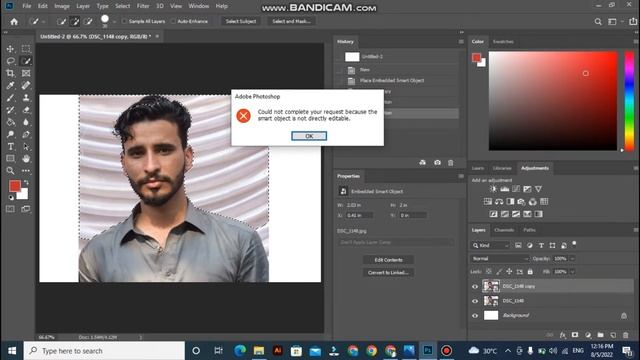Screen dimensions: 640x360
Task: Click the Home icon in options bar
Action: tap(14, 22)
